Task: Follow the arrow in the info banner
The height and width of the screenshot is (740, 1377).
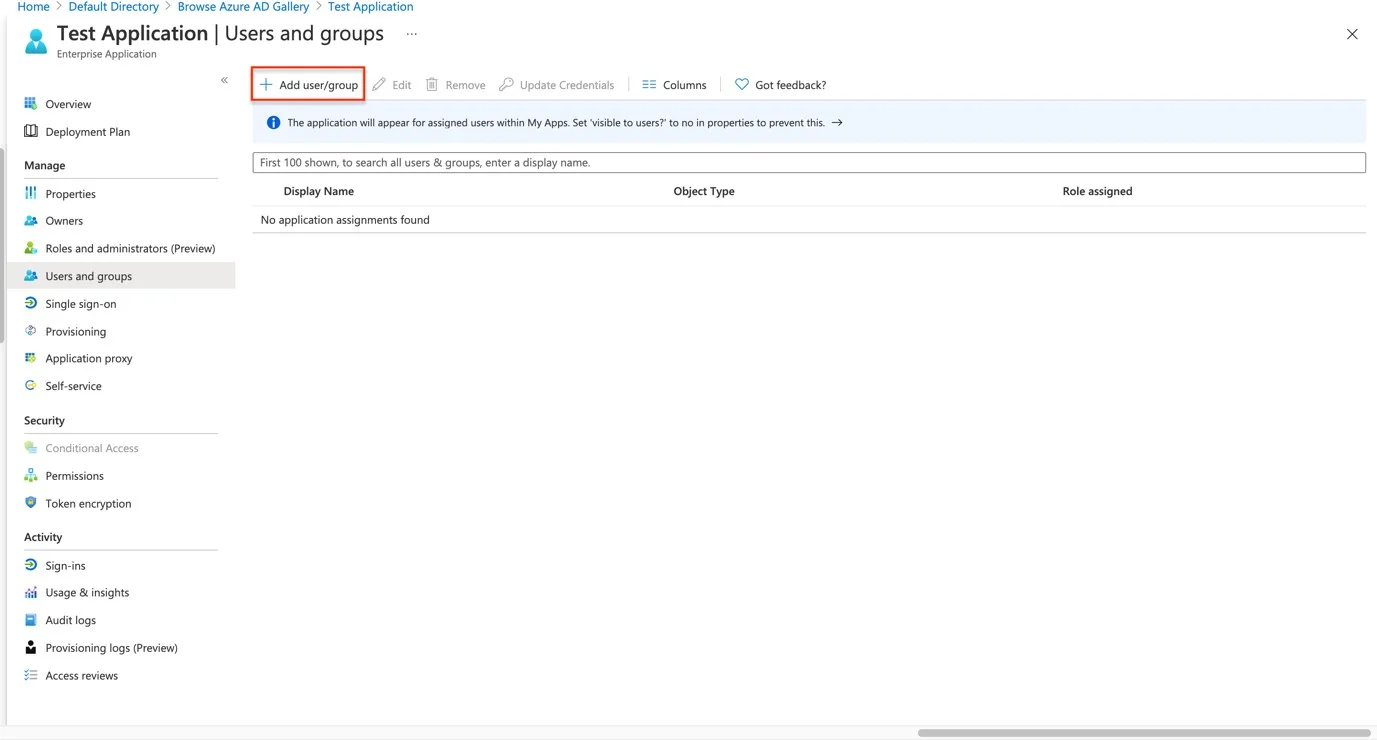Action: coord(837,123)
